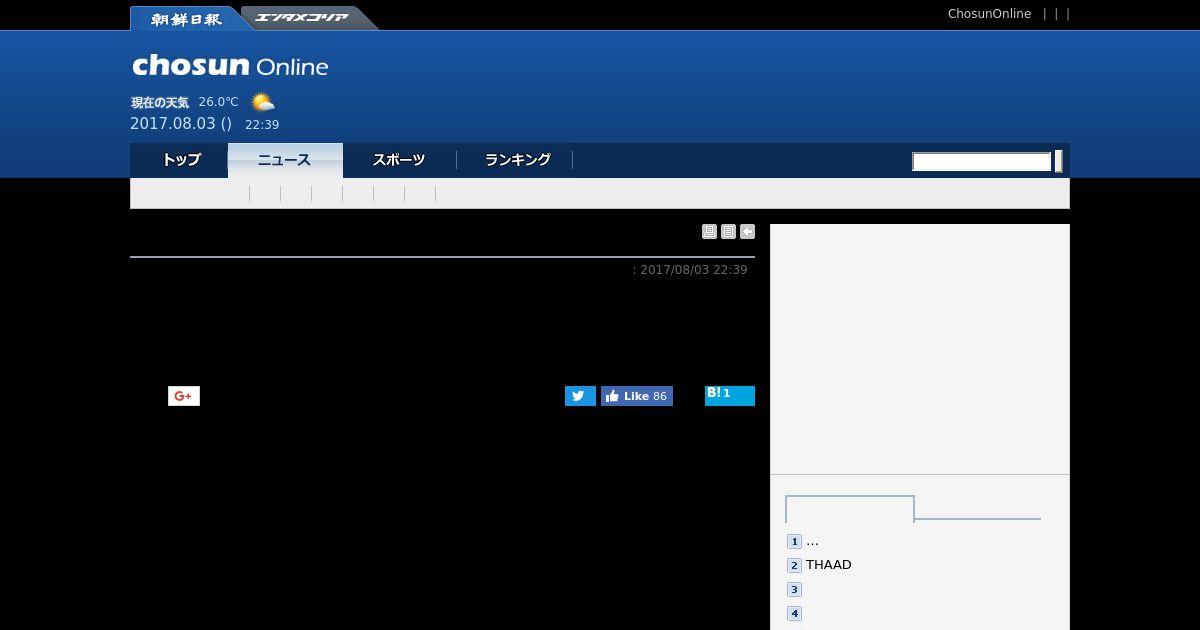Click ranking number 3 badge
The width and height of the screenshot is (1200, 630).
tap(794, 590)
